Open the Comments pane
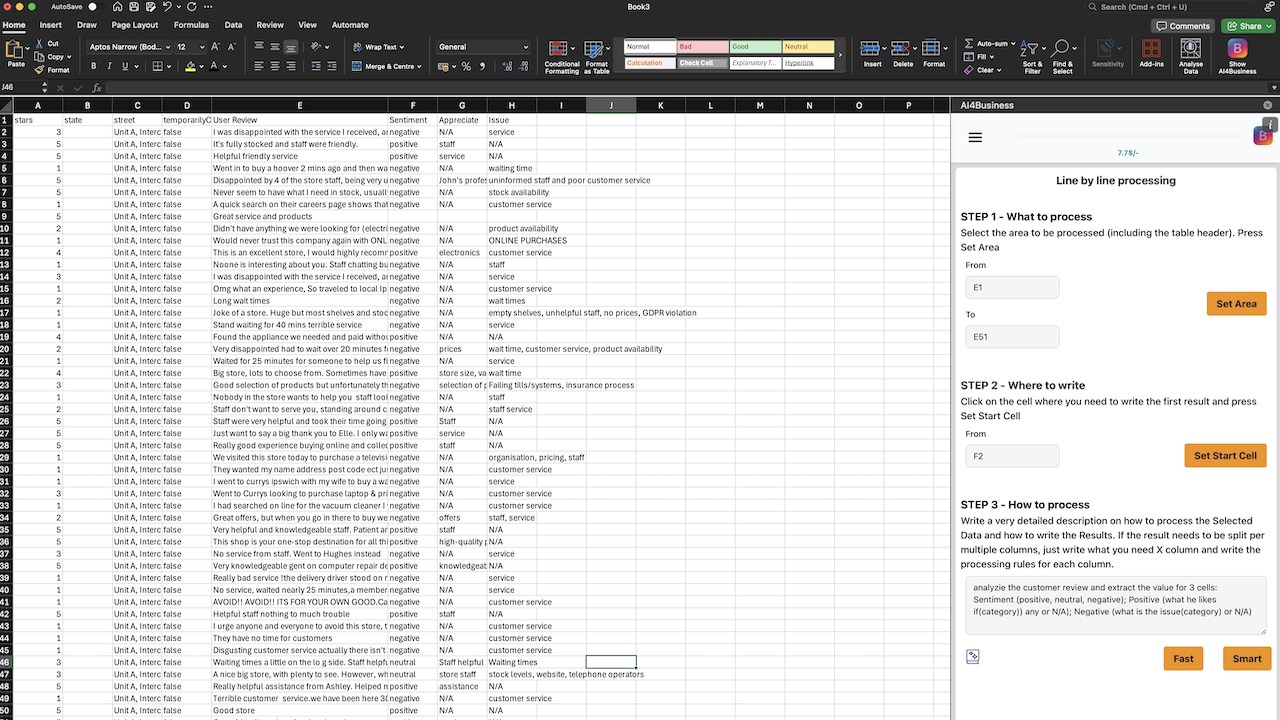The height and width of the screenshot is (720, 1280). click(x=1183, y=26)
